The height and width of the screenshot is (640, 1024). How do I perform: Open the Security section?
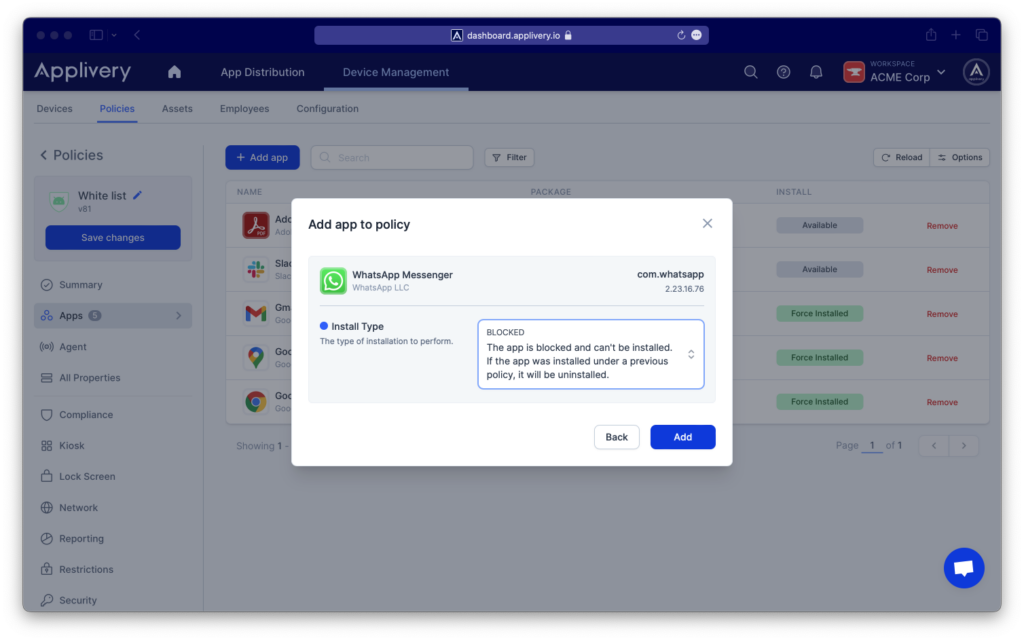click(x=113, y=600)
